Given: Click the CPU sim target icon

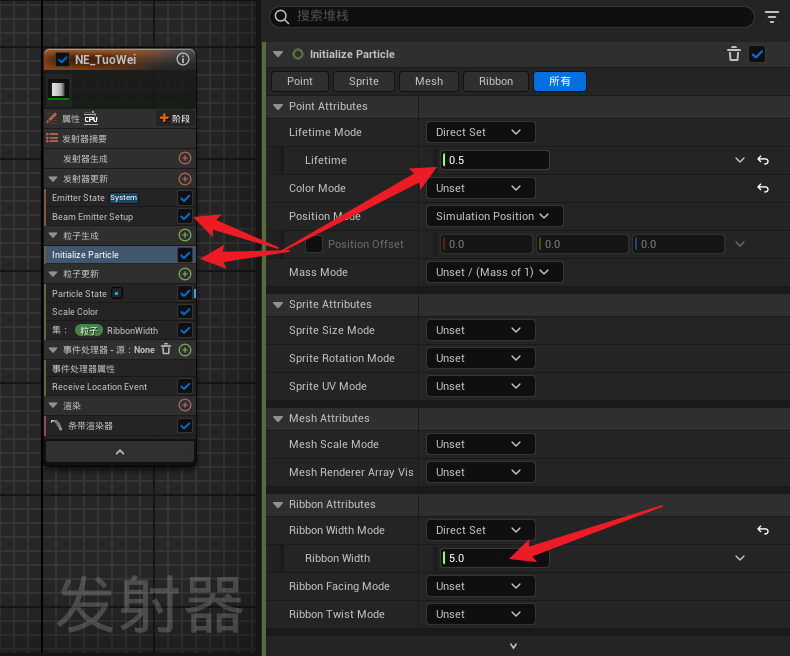Looking at the screenshot, I should (x=91, y=118).
